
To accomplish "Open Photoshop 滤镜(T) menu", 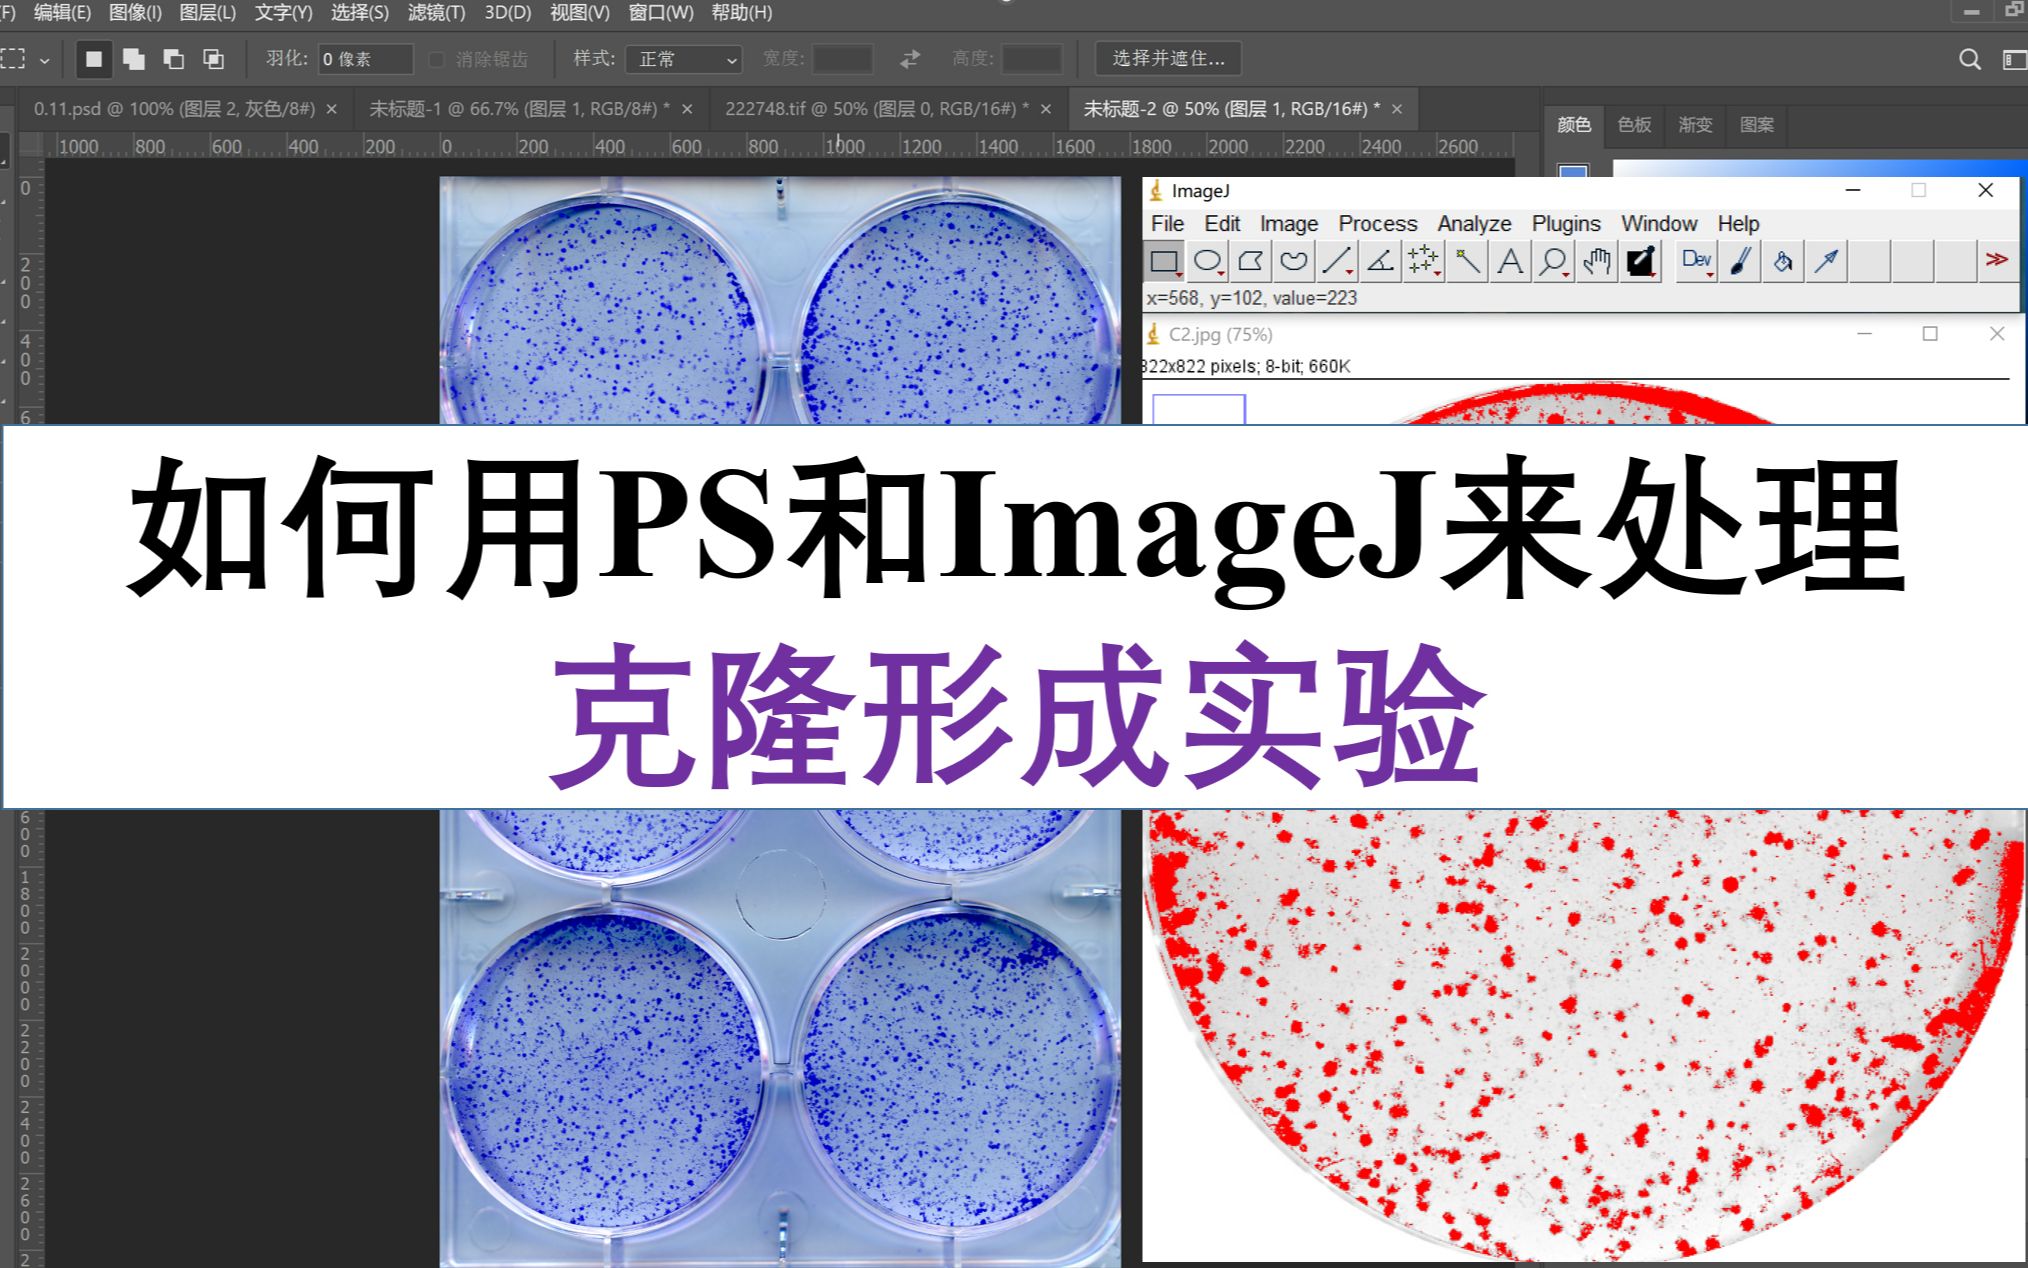I will 437,13.
